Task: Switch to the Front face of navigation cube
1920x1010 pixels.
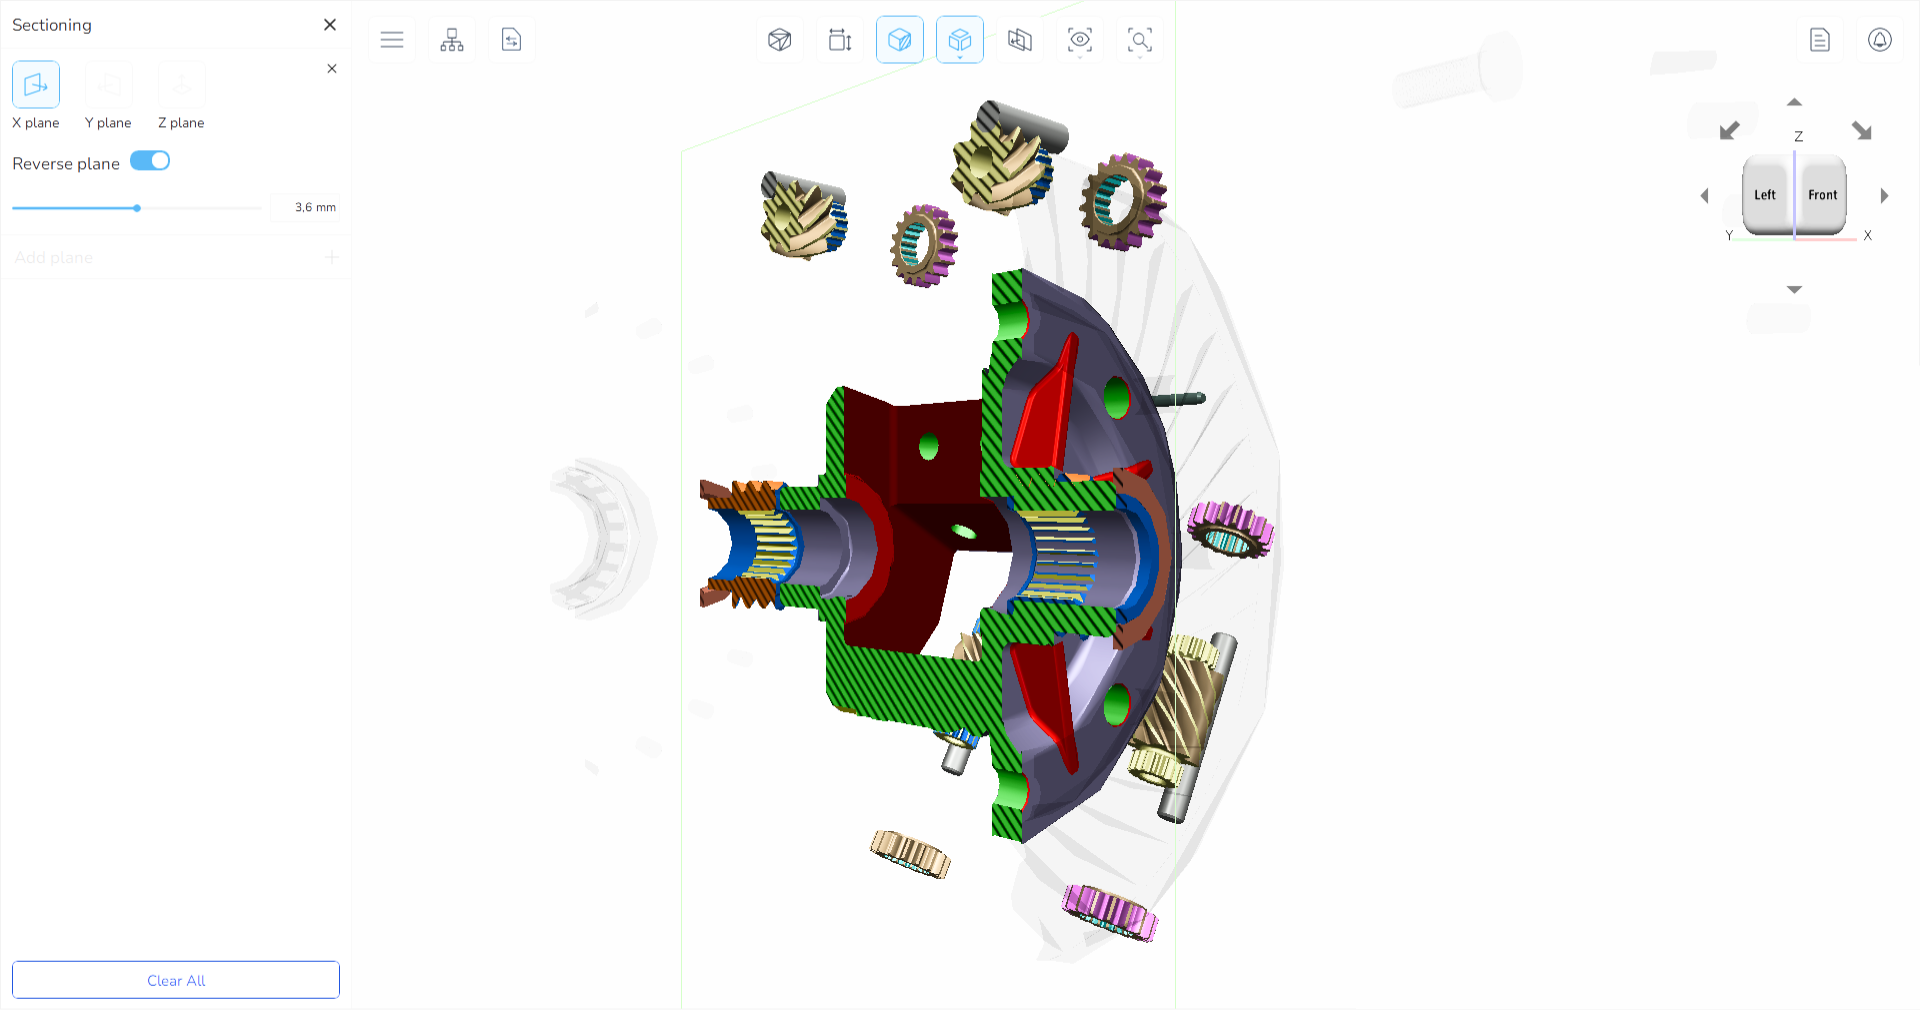Action: pyautogui.click(x=1823, y=194)
